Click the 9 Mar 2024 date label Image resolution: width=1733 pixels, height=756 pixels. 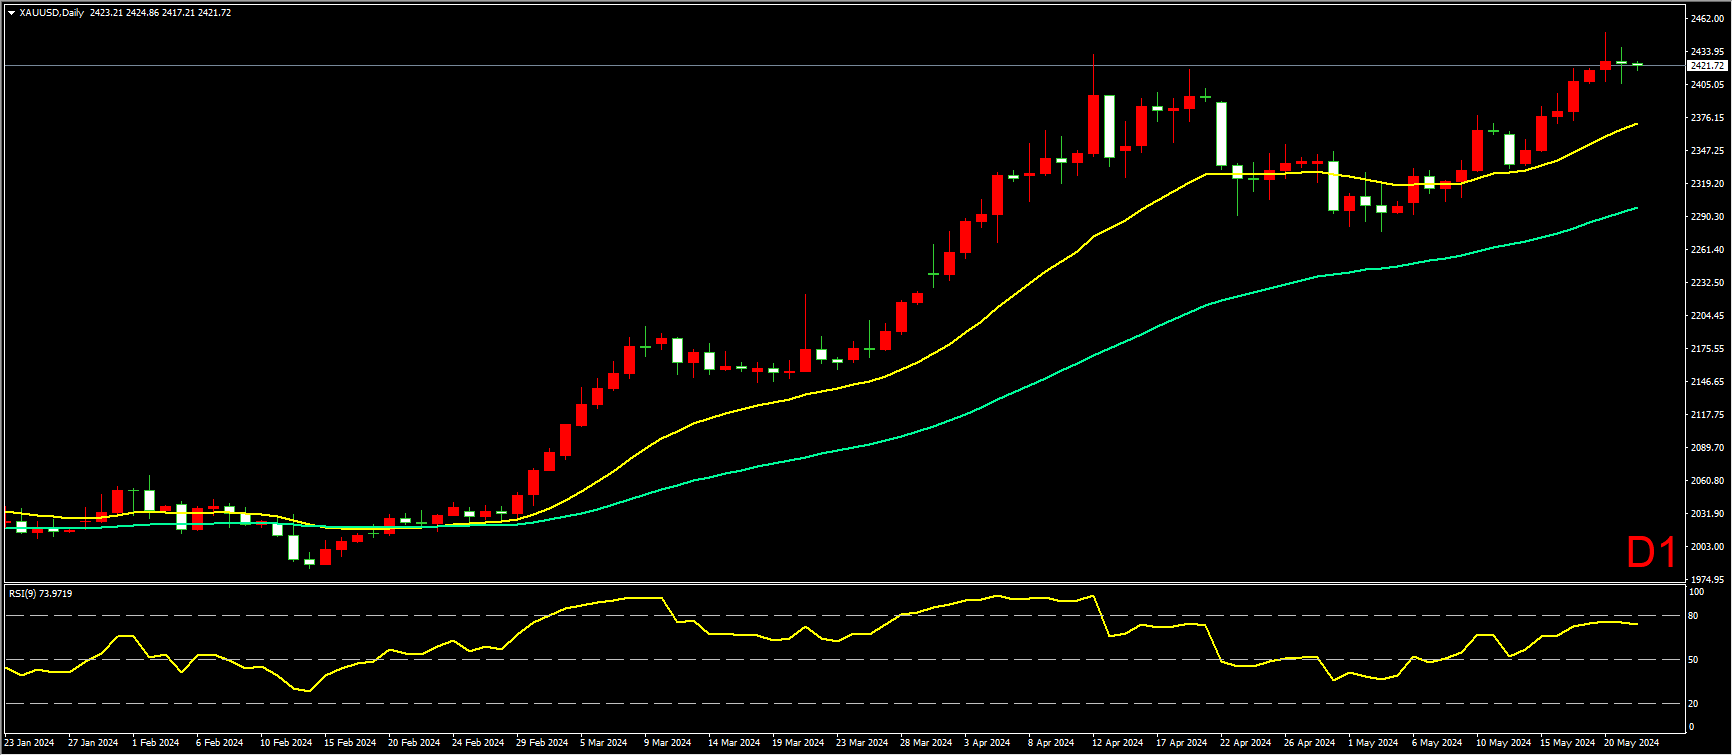pyautogui.click(x=667, y=743)
